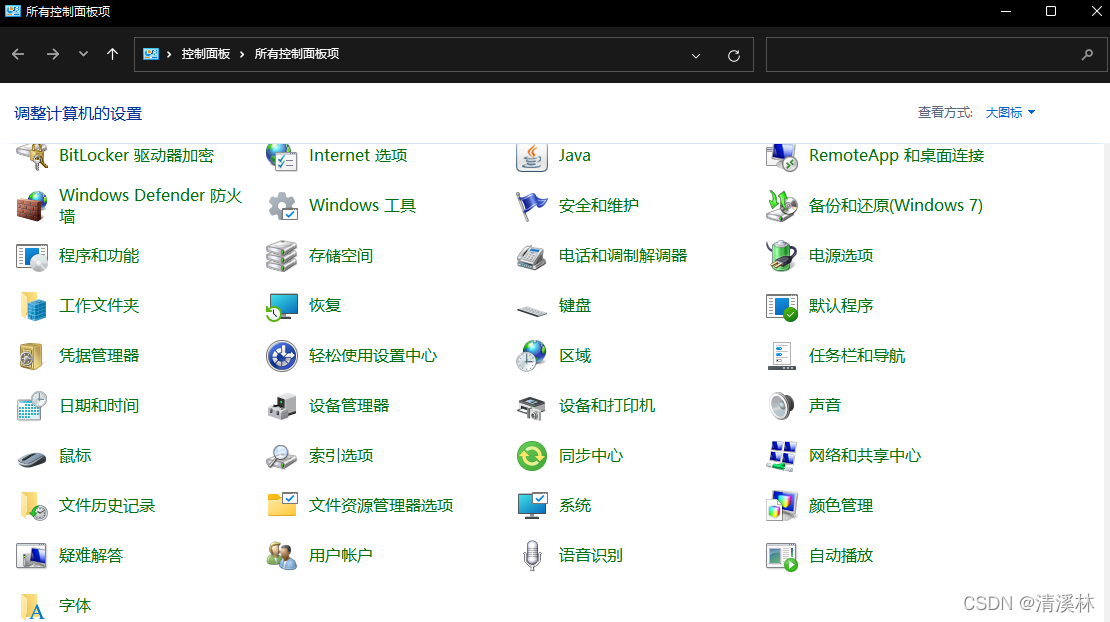The image size is (1110, 622).
Task: Open the recent locations dropdown arrow
Action: 84,54
